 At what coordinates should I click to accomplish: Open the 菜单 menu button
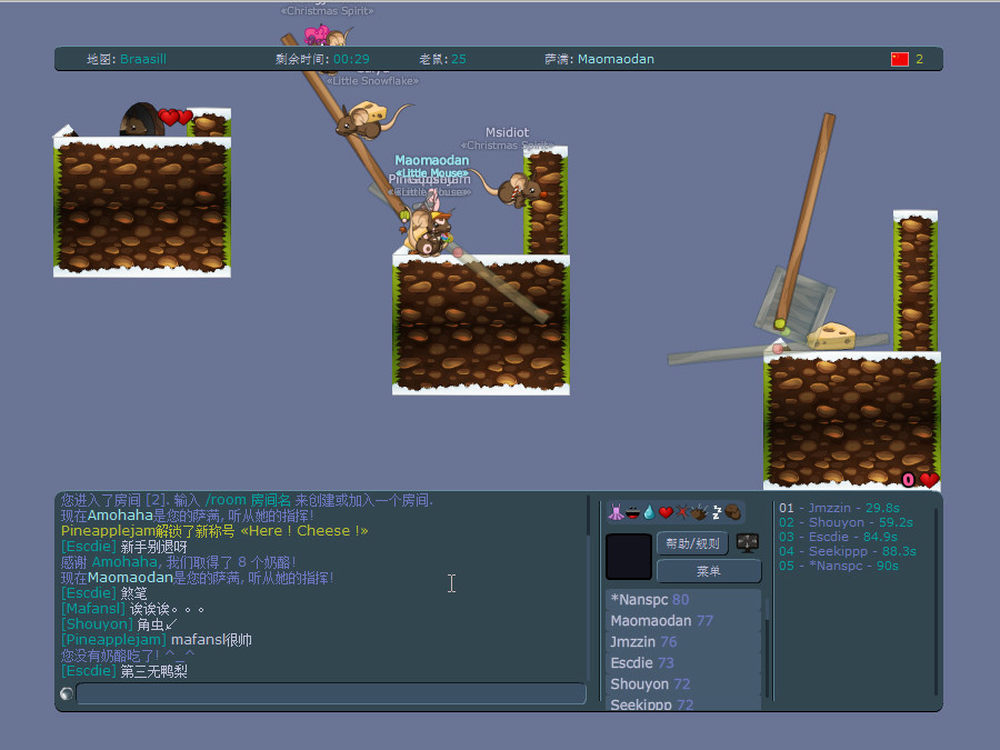[709, 571]
